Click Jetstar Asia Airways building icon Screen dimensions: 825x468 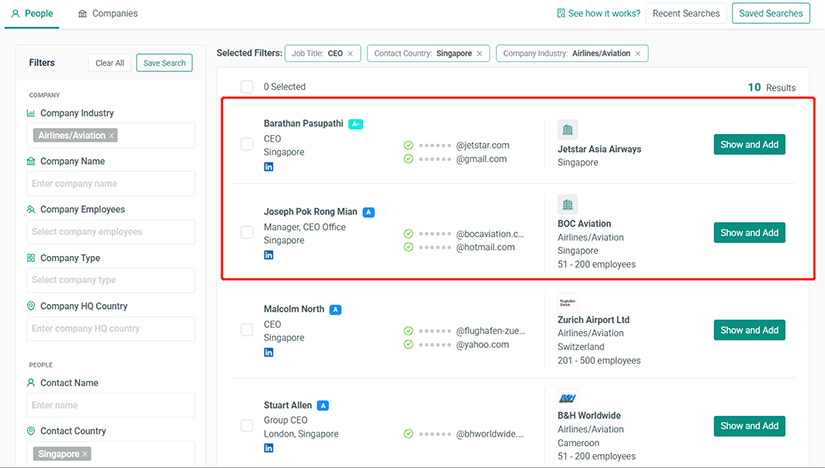(567, 130)
